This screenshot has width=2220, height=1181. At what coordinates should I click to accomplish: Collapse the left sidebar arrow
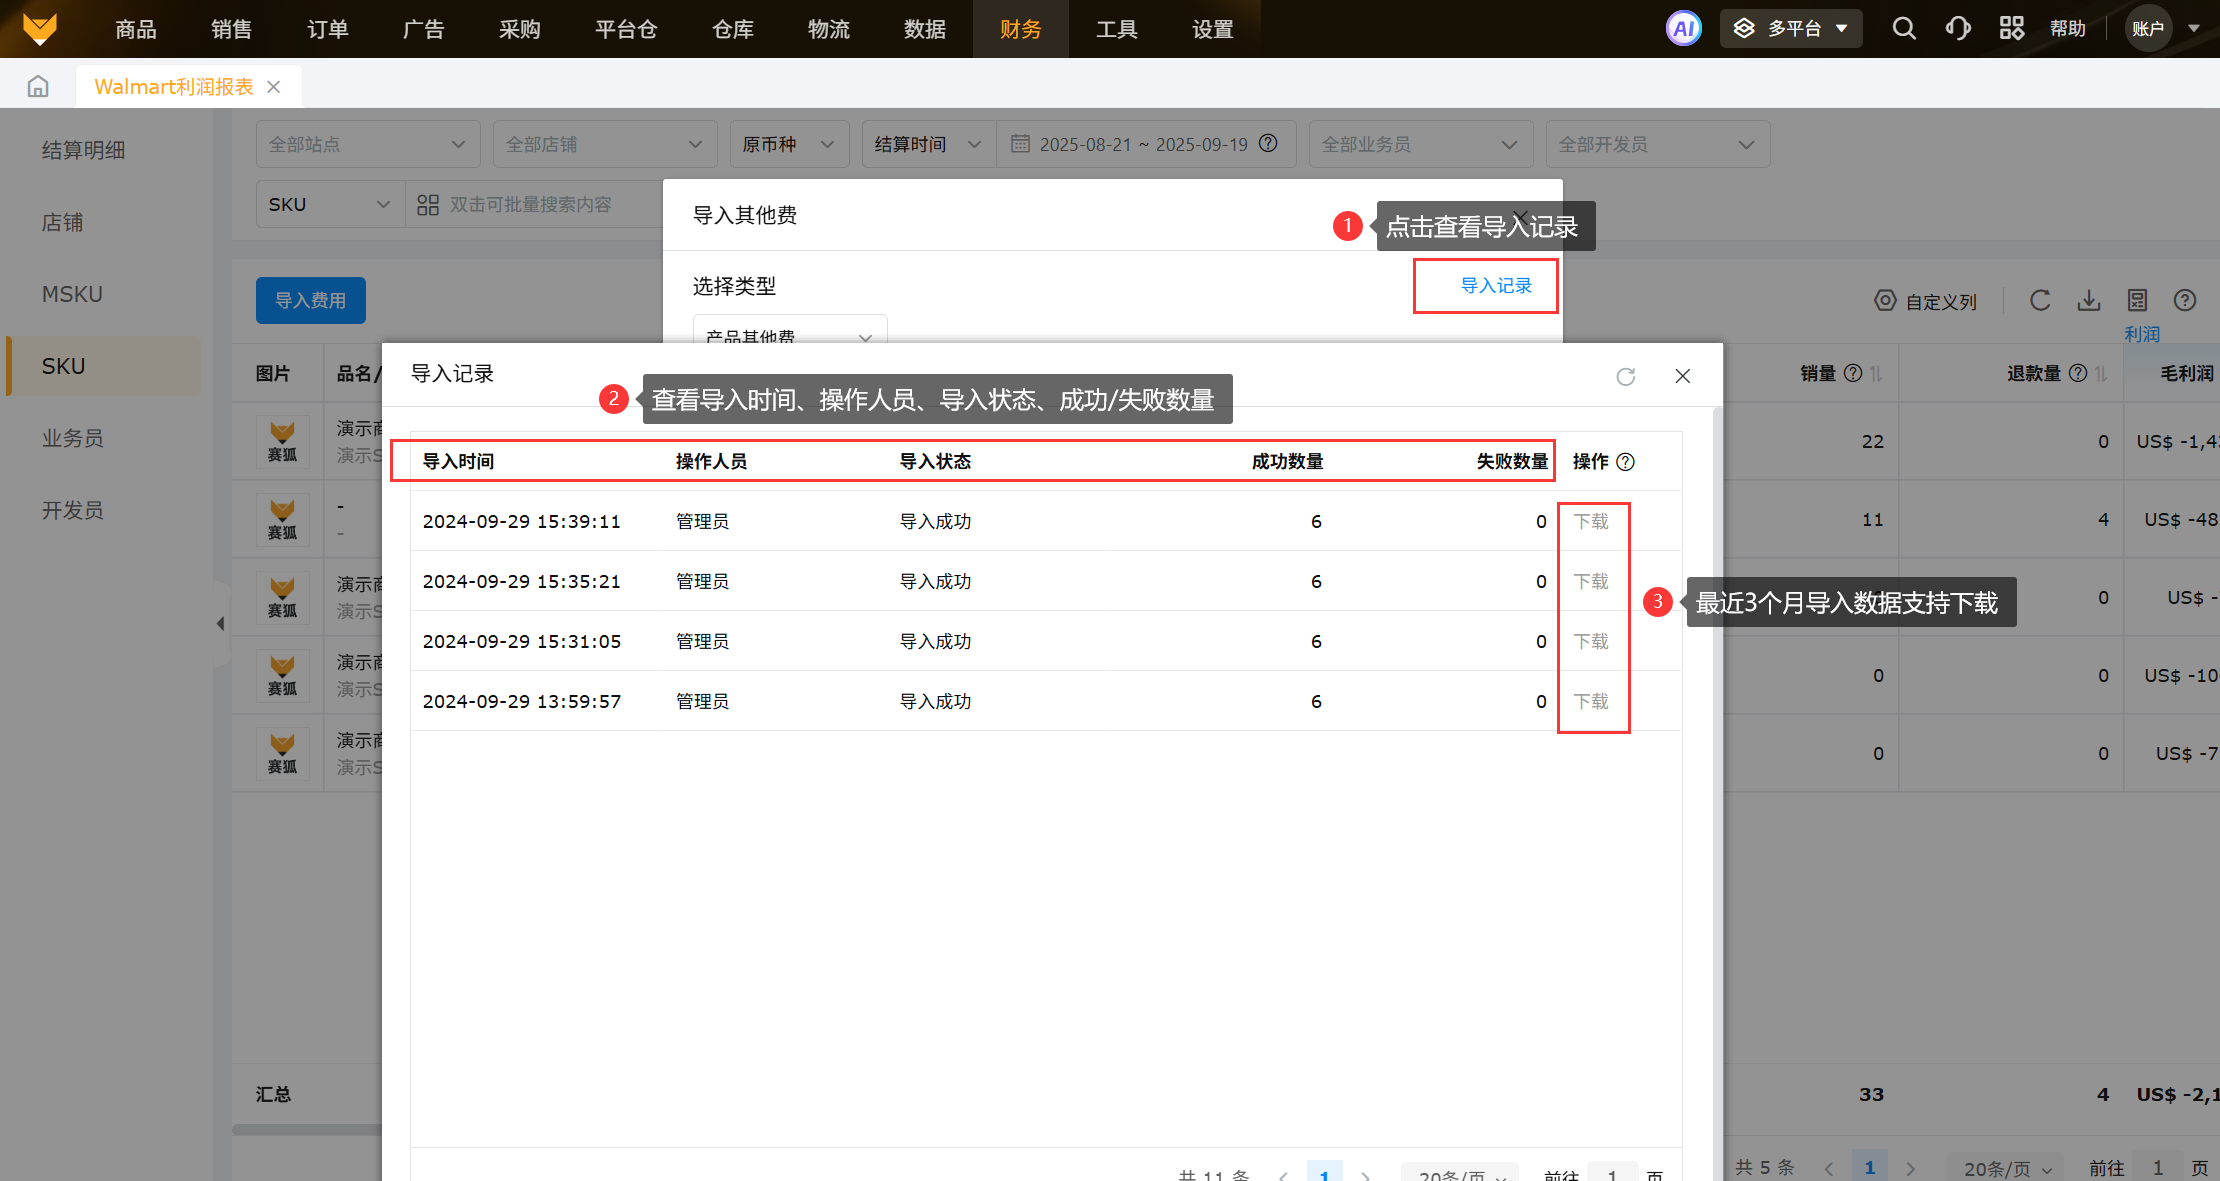coord(220,624)
